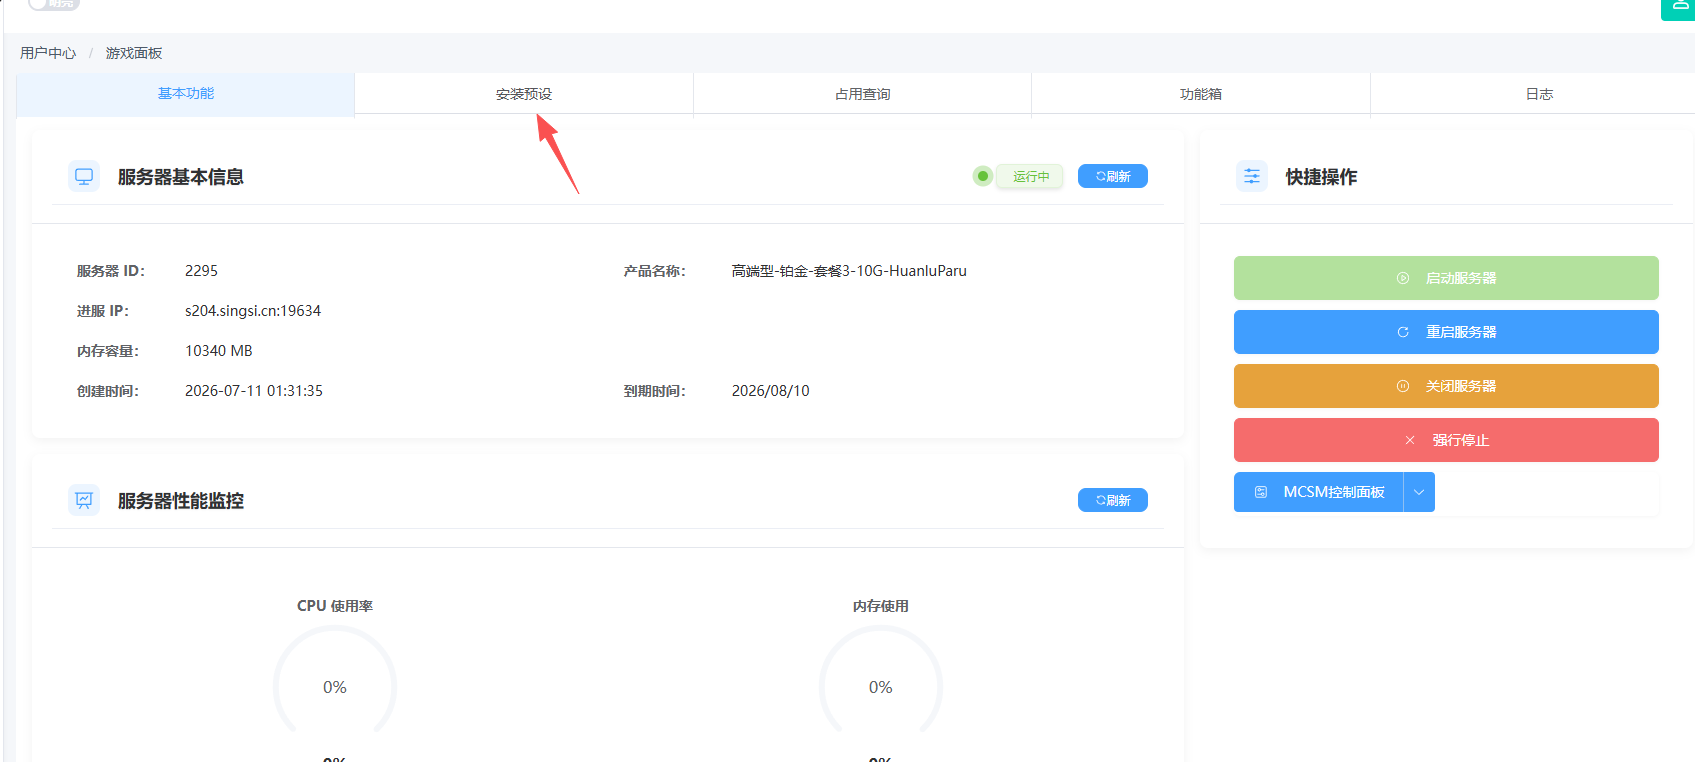Select the server address s204.singsi.cn:19634
Image resolution: width=1695 pixels, height=762 pixels.
coord(253,311)
